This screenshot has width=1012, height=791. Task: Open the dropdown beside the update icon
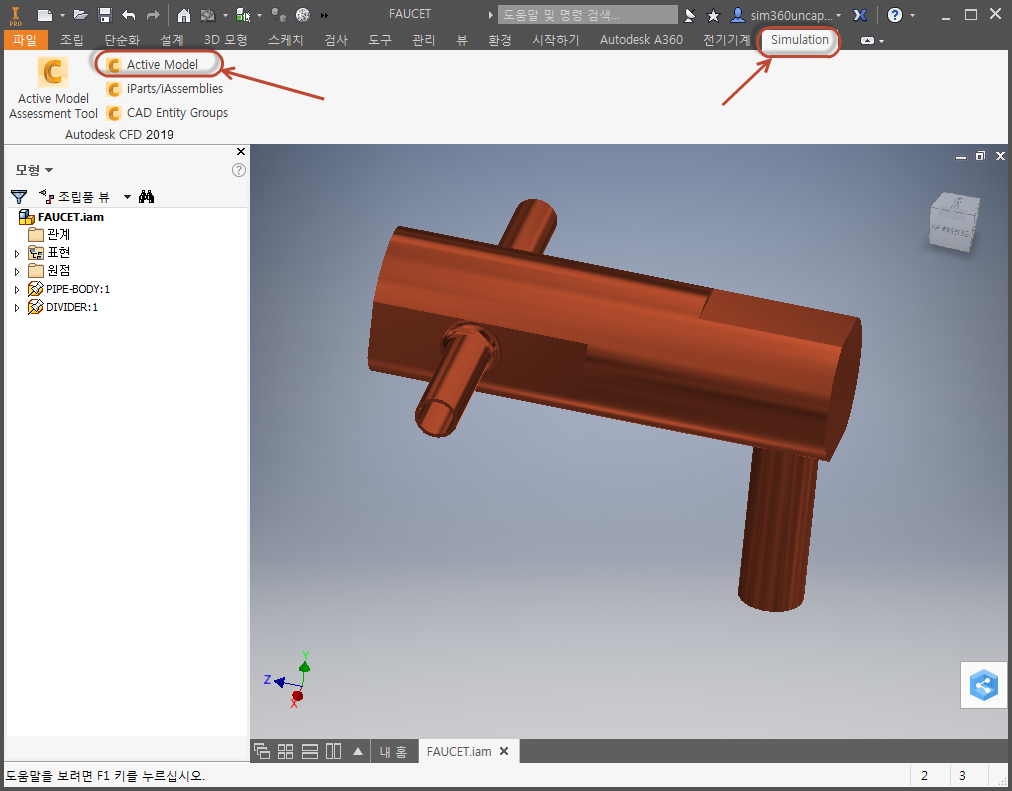tap(225, 15)
